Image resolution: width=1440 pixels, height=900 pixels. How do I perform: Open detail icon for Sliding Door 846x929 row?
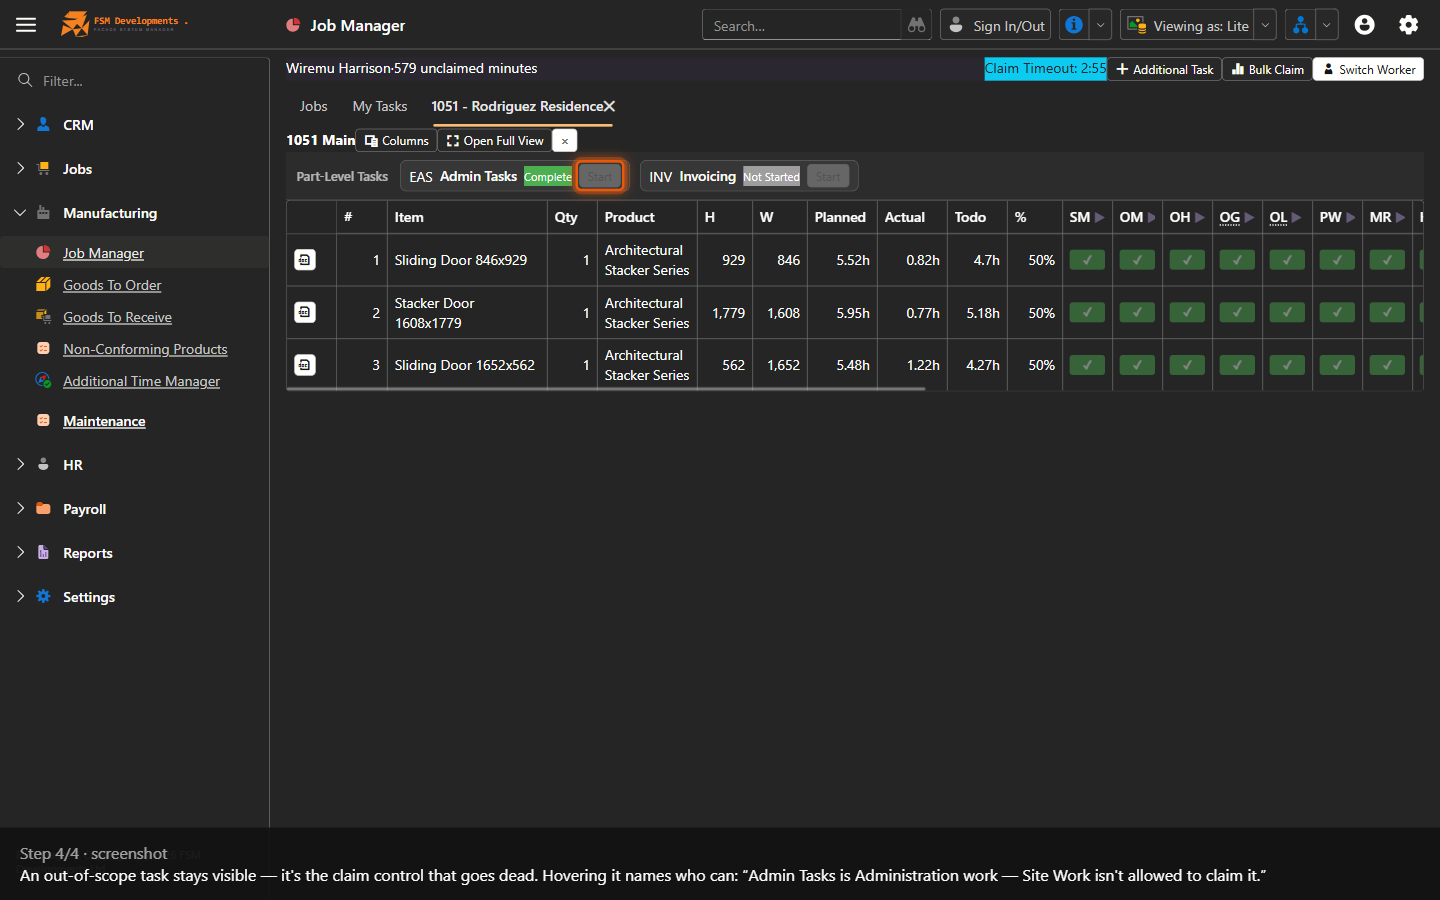305,260
